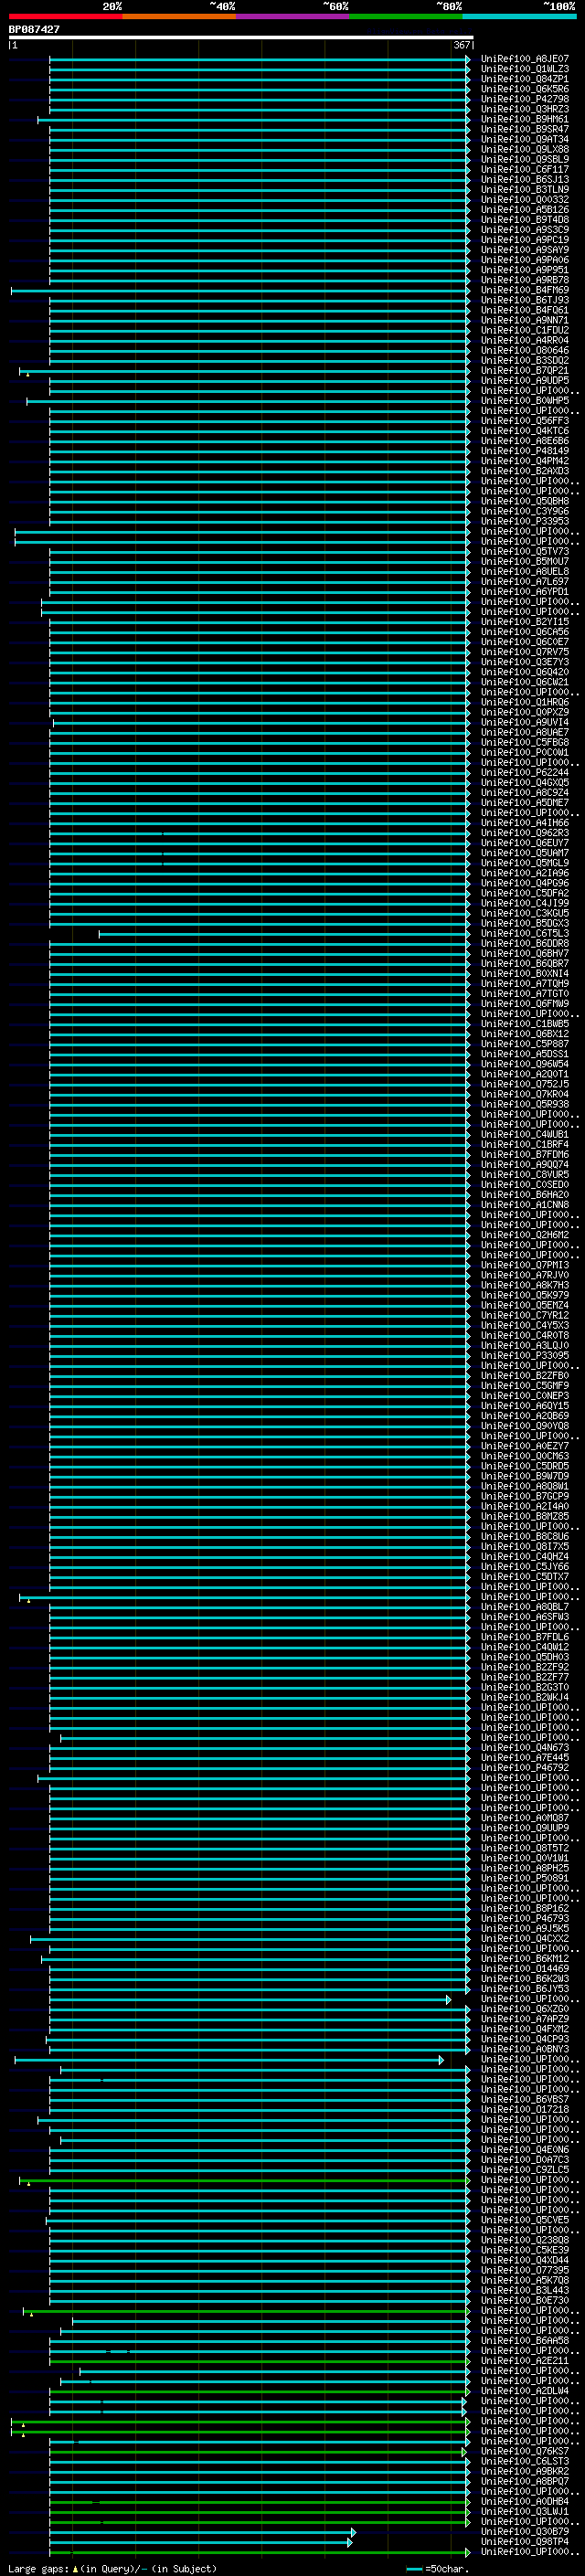Select the BP087427 query label
The width and height of the screenshot is (585, 2576).
tap(34, 30)
